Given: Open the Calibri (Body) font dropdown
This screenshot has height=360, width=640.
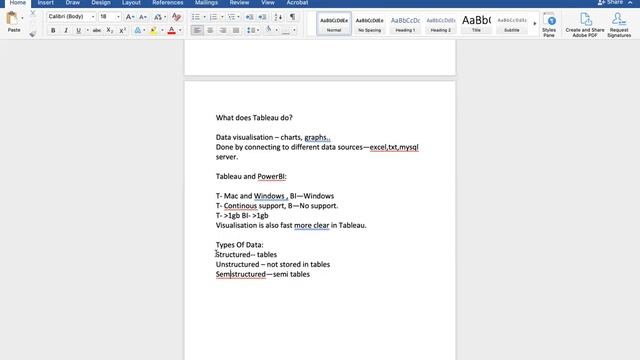Looking at the screenshot, I should (93, 17).
